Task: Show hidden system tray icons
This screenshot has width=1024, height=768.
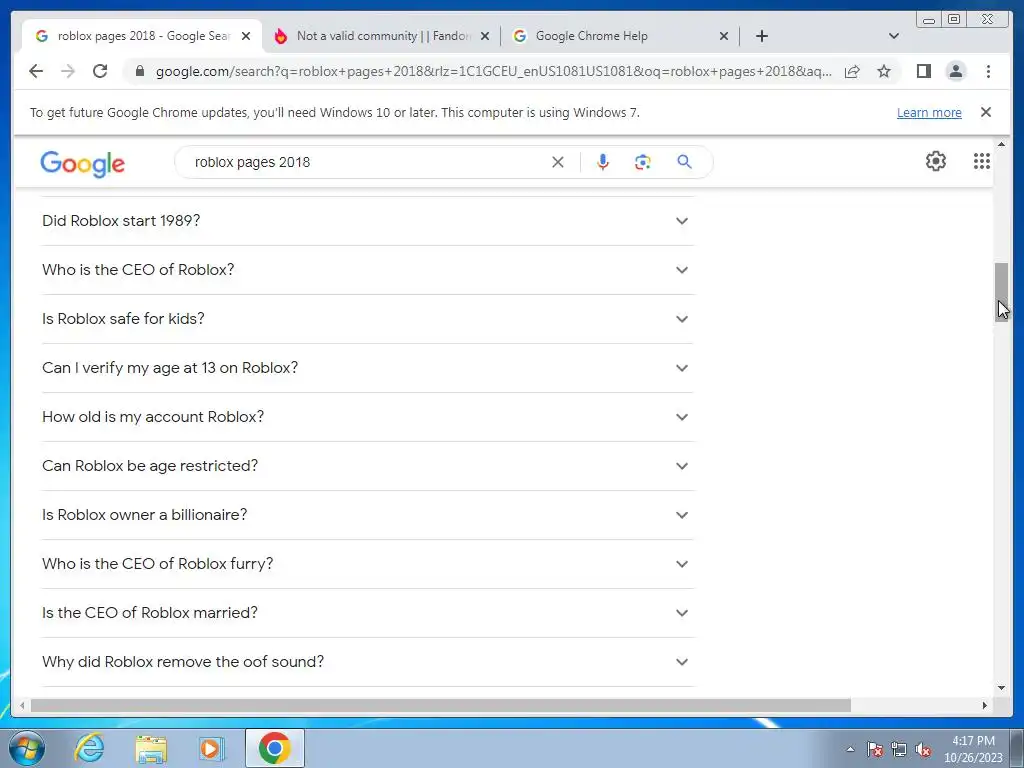Action: click(850, 750)
